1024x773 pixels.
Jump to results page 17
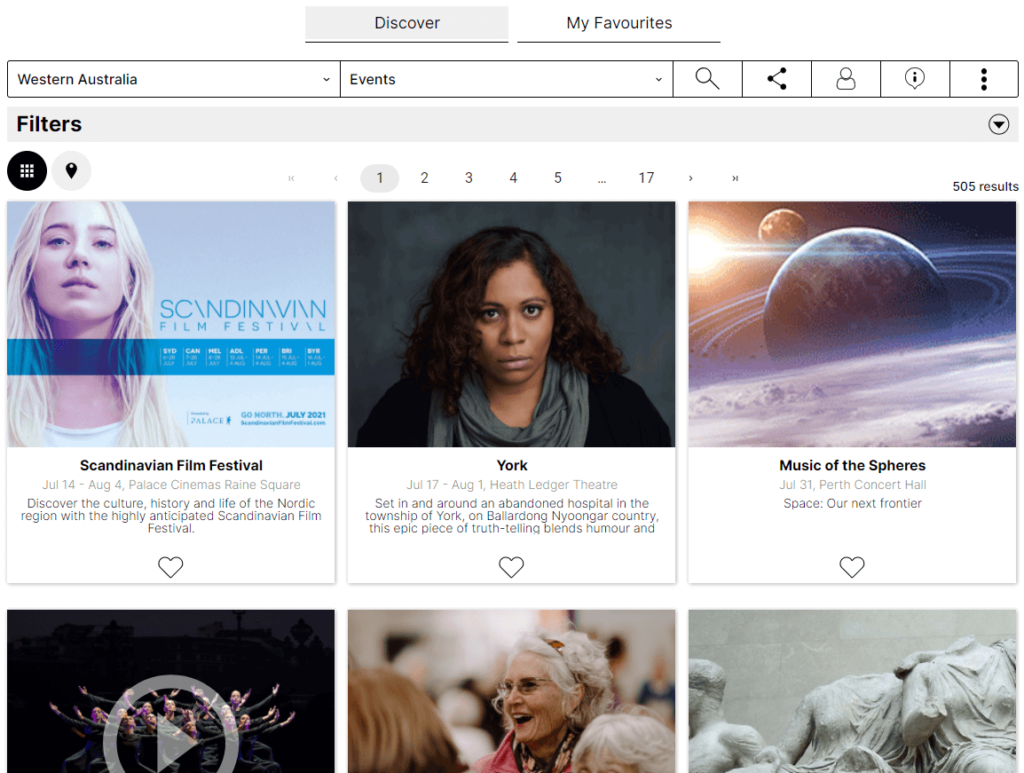[x=647, y=178]
